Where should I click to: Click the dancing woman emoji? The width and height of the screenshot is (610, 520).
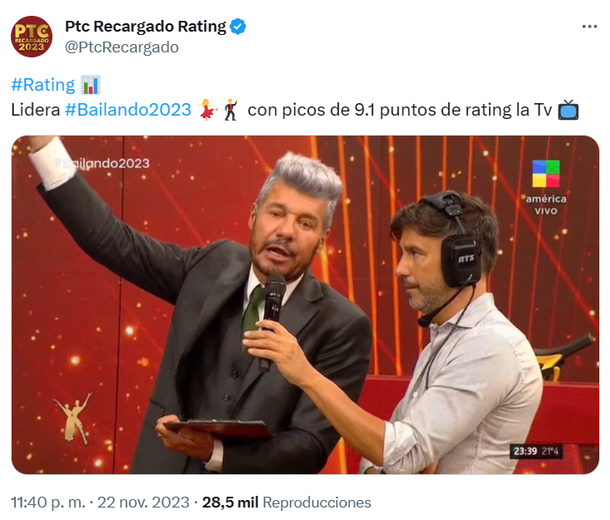tap(207, 110)
